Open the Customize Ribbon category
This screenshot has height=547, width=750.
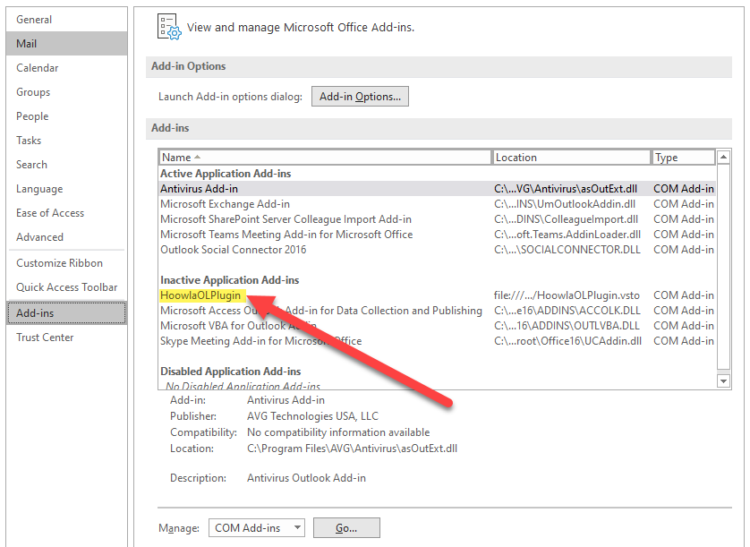click(59, 263)
